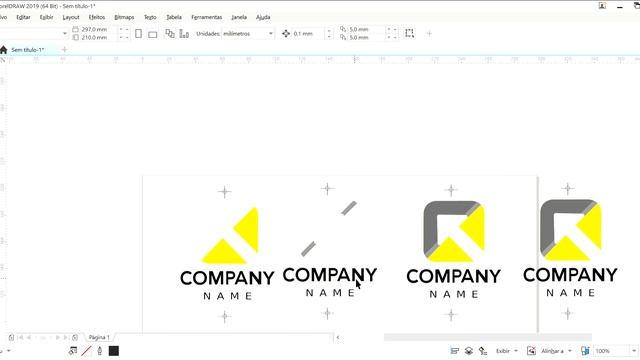Go to first page navigation arrow

(x=21, y=338)
